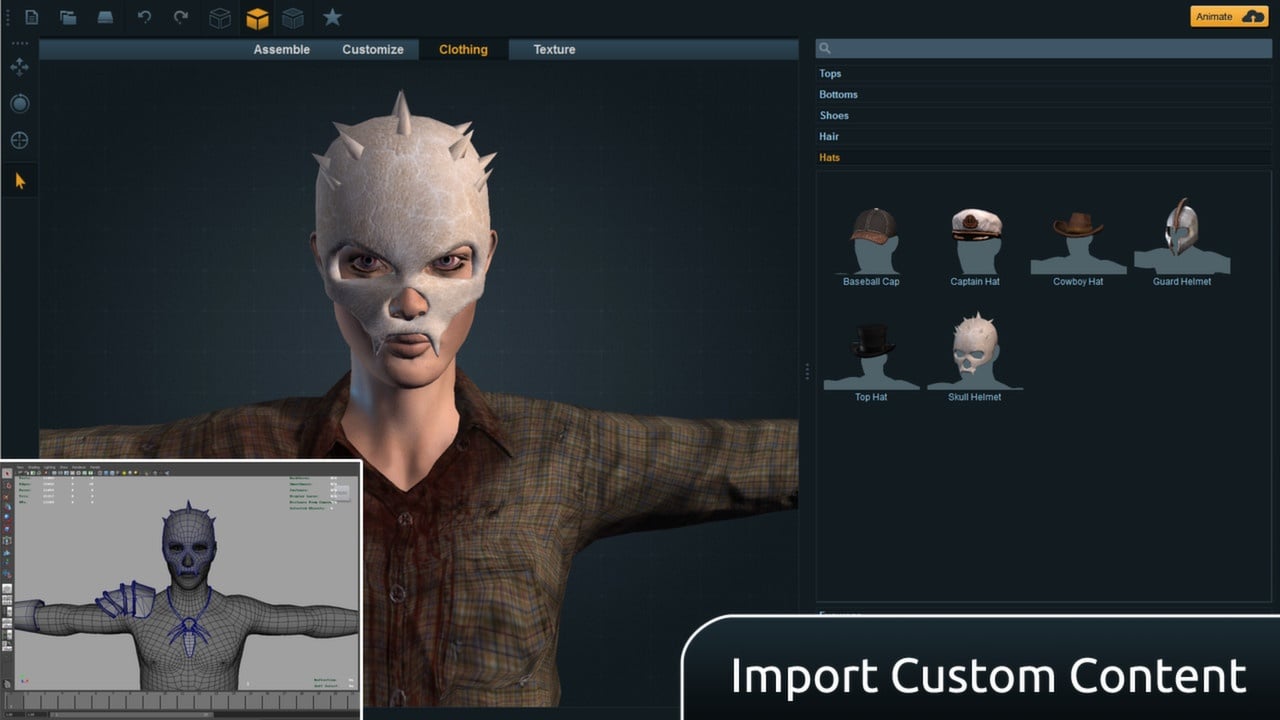This screenshot has width=1280, height=720.
Task: Expand the Bottoms clothing category
Action: click(1044, 94)
